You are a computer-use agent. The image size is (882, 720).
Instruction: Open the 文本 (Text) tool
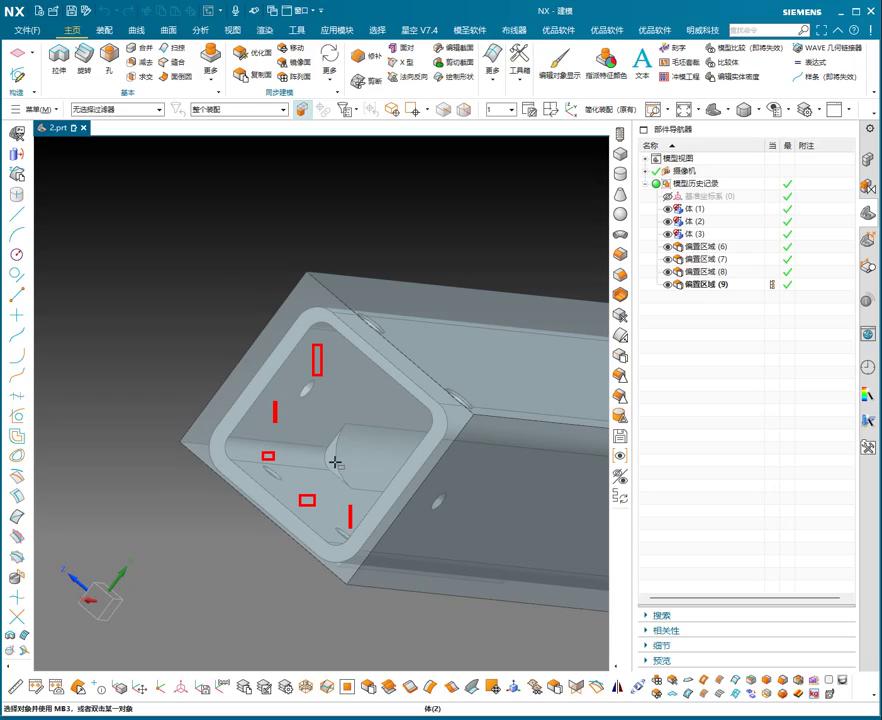642,58
